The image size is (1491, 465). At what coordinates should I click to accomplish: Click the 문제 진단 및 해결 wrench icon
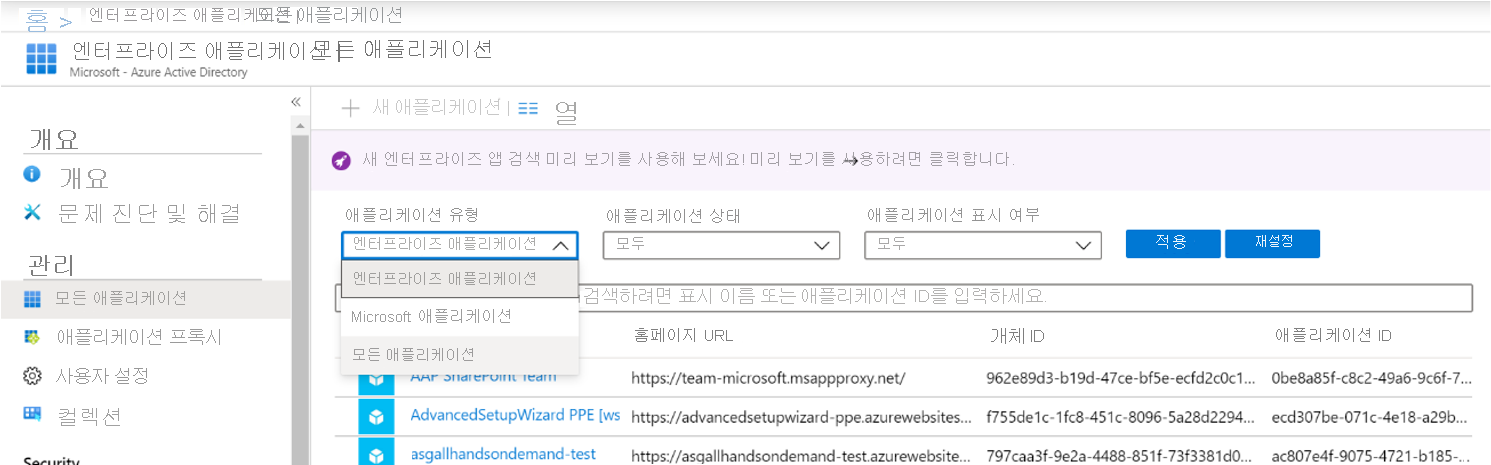click(x=33, y=212)
